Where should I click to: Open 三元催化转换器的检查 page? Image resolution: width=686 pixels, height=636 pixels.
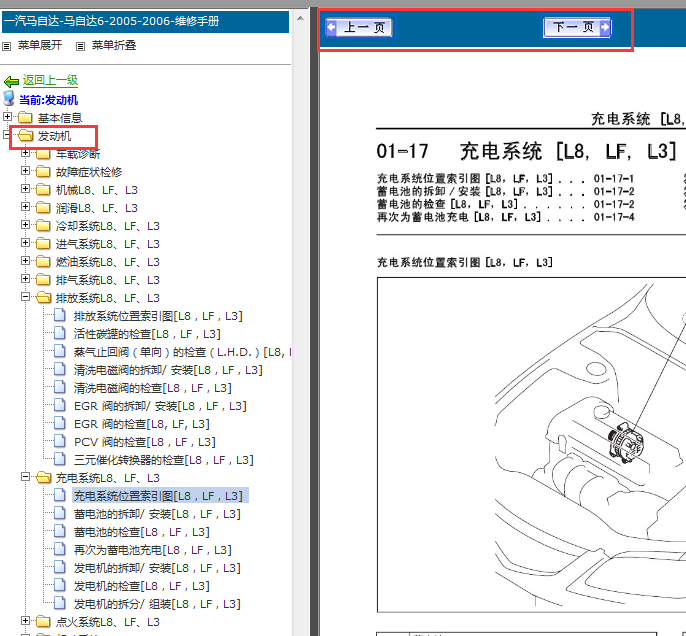(x=164, y=460)
